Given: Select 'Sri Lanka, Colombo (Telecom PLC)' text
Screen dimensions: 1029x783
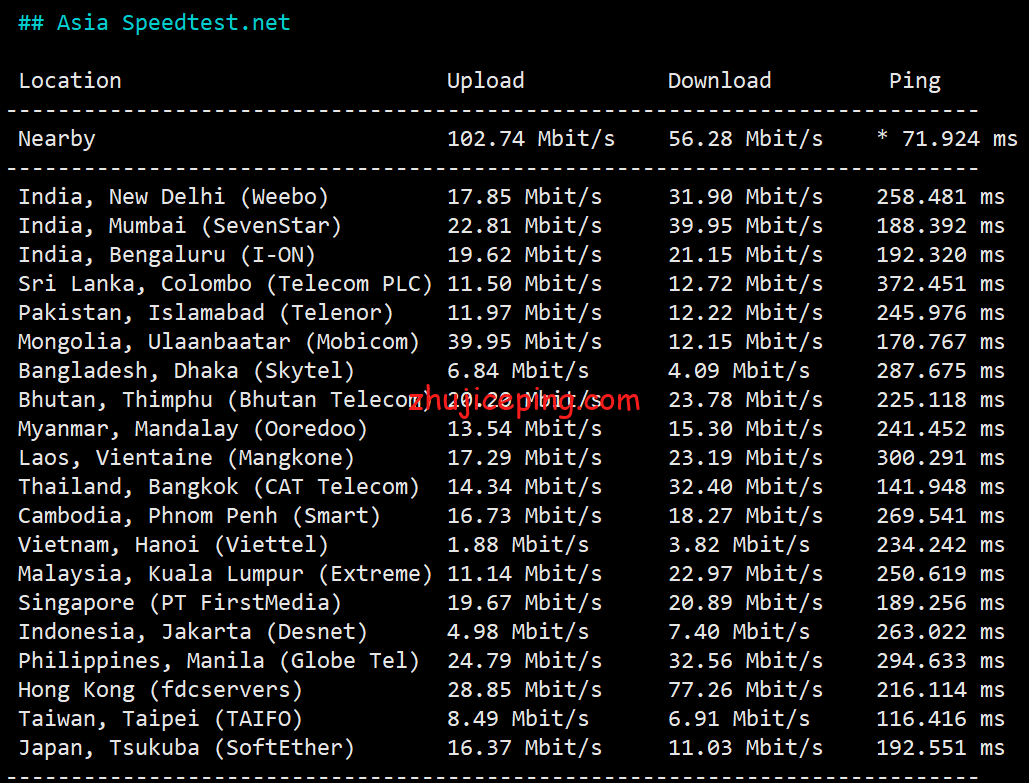Looking at the screenshot, I should pos(225,284).
